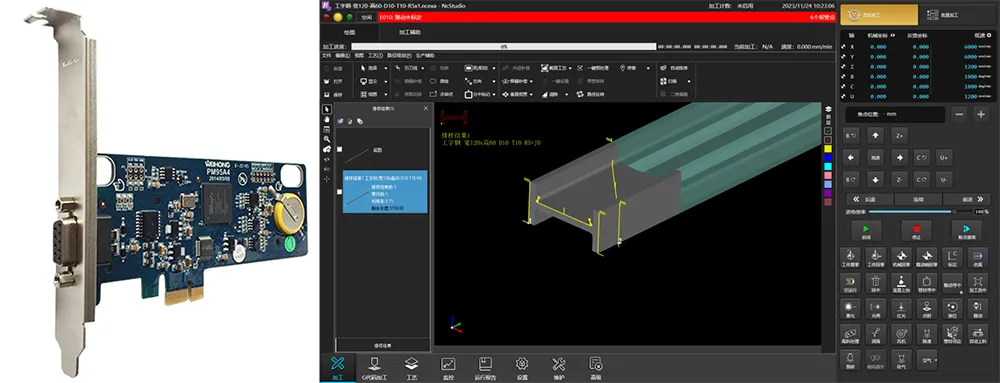
Task: Open the G代码加工 bottom tab
Action: tap(374, 368)
